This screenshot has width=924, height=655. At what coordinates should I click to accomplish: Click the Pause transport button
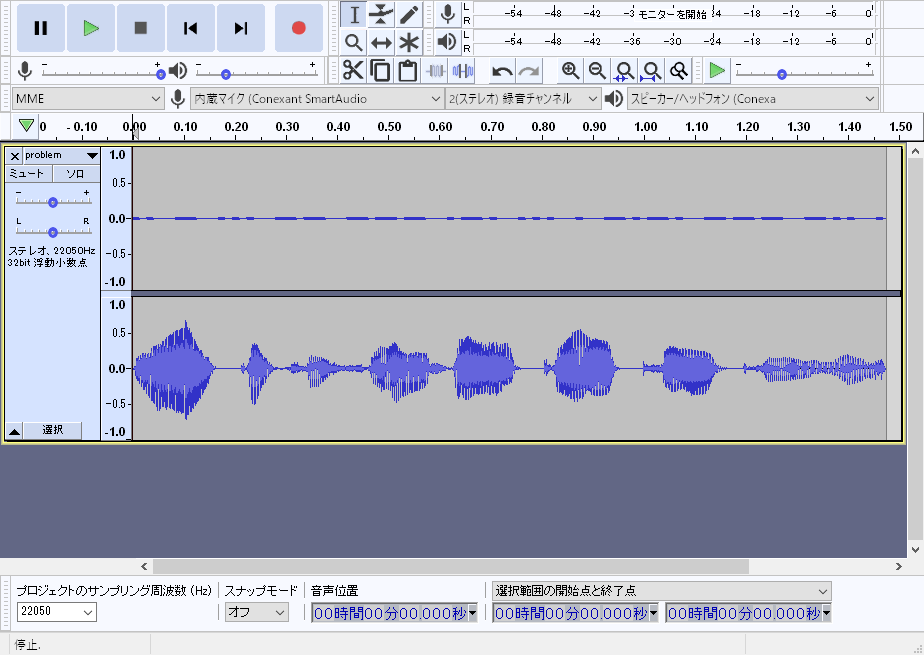pyautogui.click(x=41, y=28)
